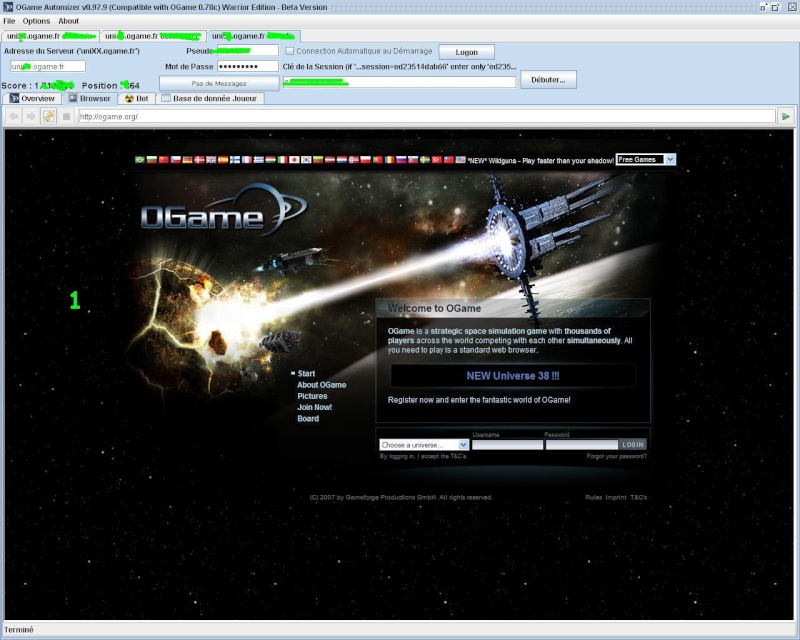Select the Bulgaria flag
Viewport: 800px width, 640px height.
(x=152, y=160)
